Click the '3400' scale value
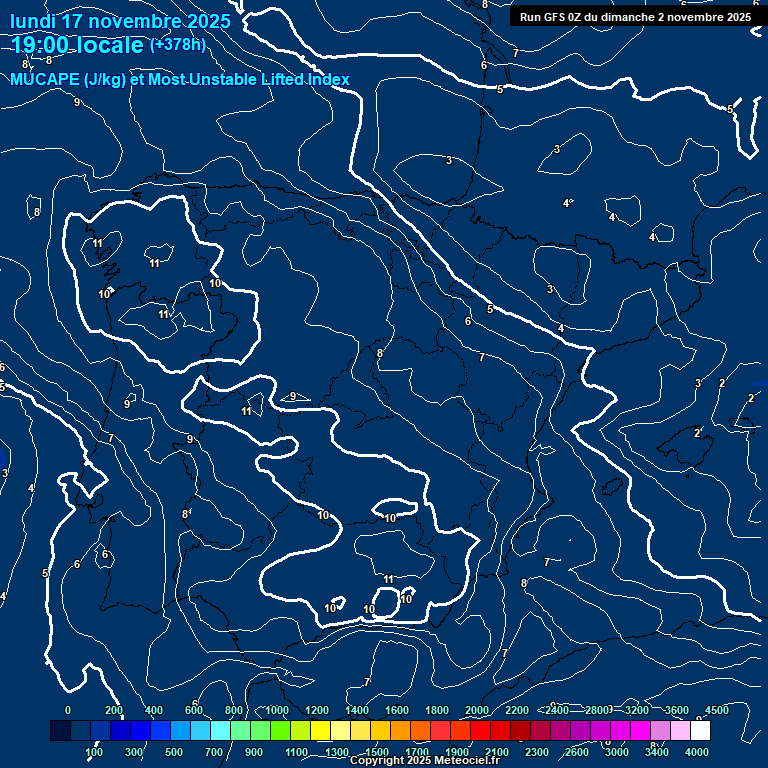 click(657, 752)
